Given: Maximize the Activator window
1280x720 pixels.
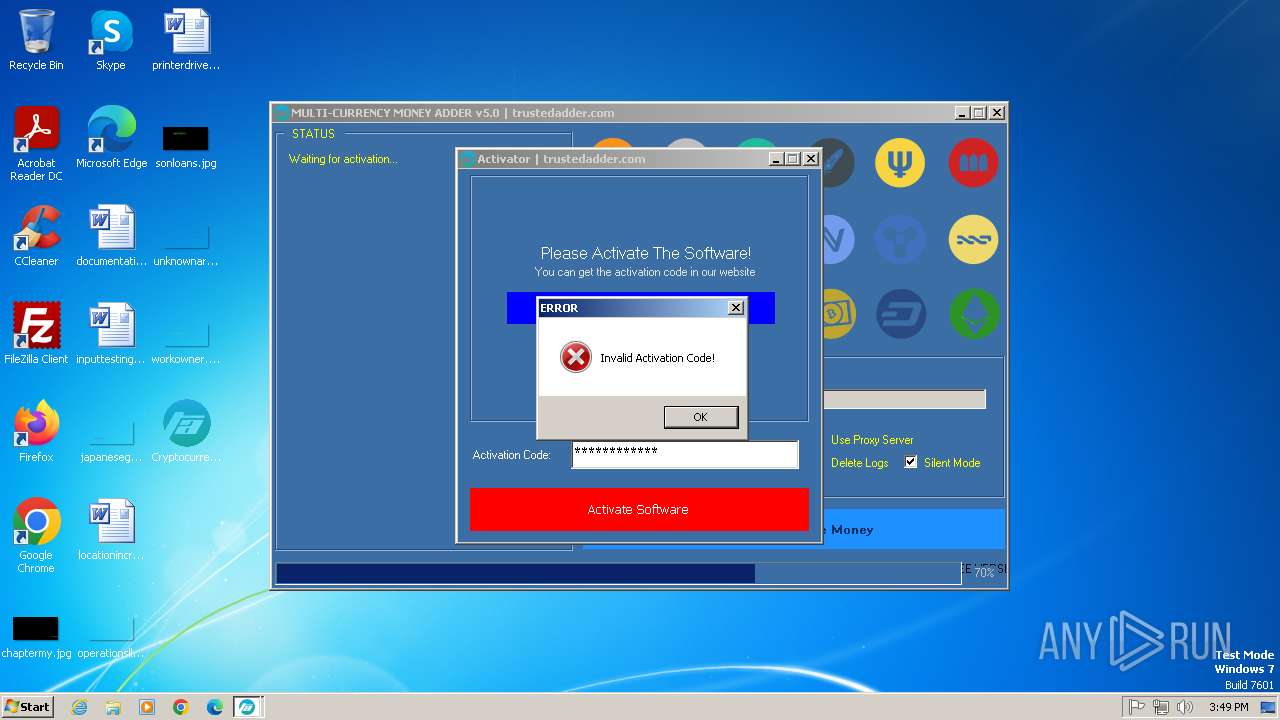Looking at the screenshot, I should [x=793, y=159].
